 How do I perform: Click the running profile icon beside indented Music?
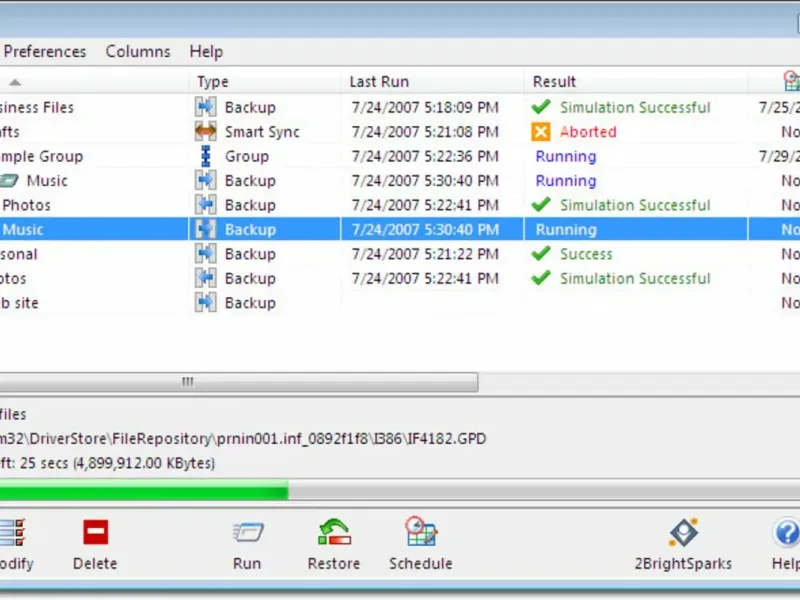[9, 180]
